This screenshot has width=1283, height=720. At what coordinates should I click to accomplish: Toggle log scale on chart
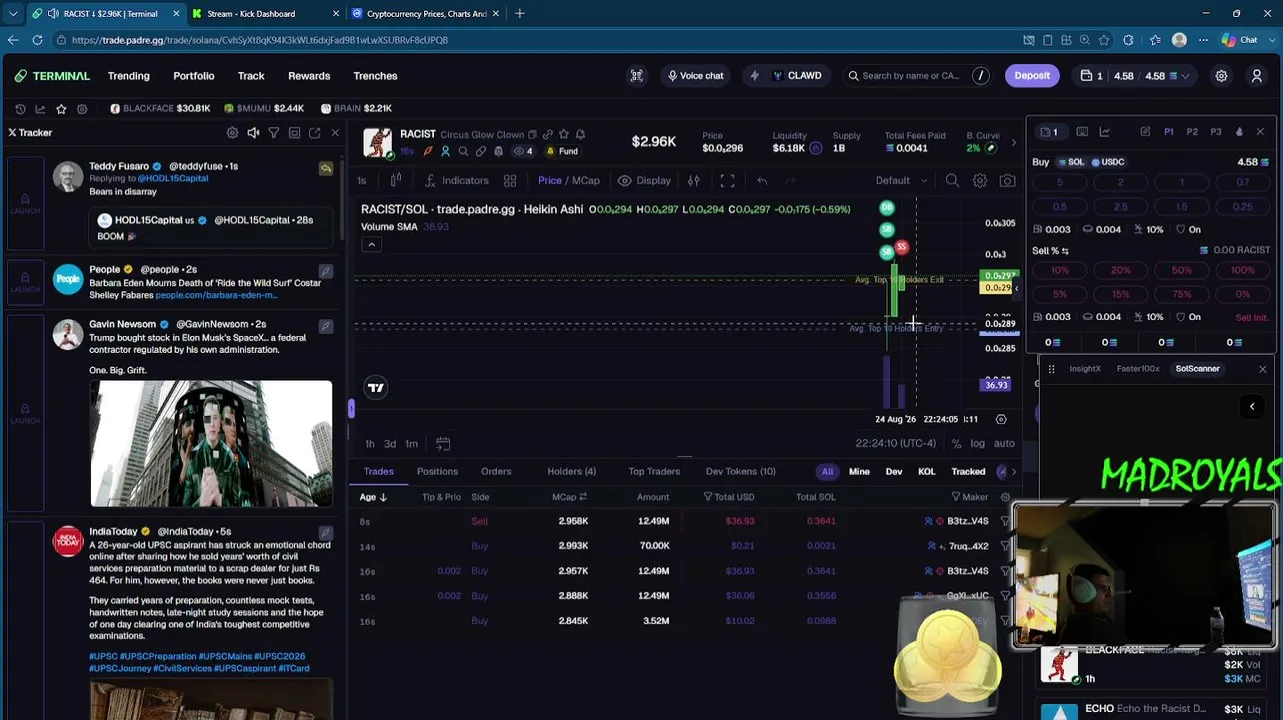[x=977, y=444]
